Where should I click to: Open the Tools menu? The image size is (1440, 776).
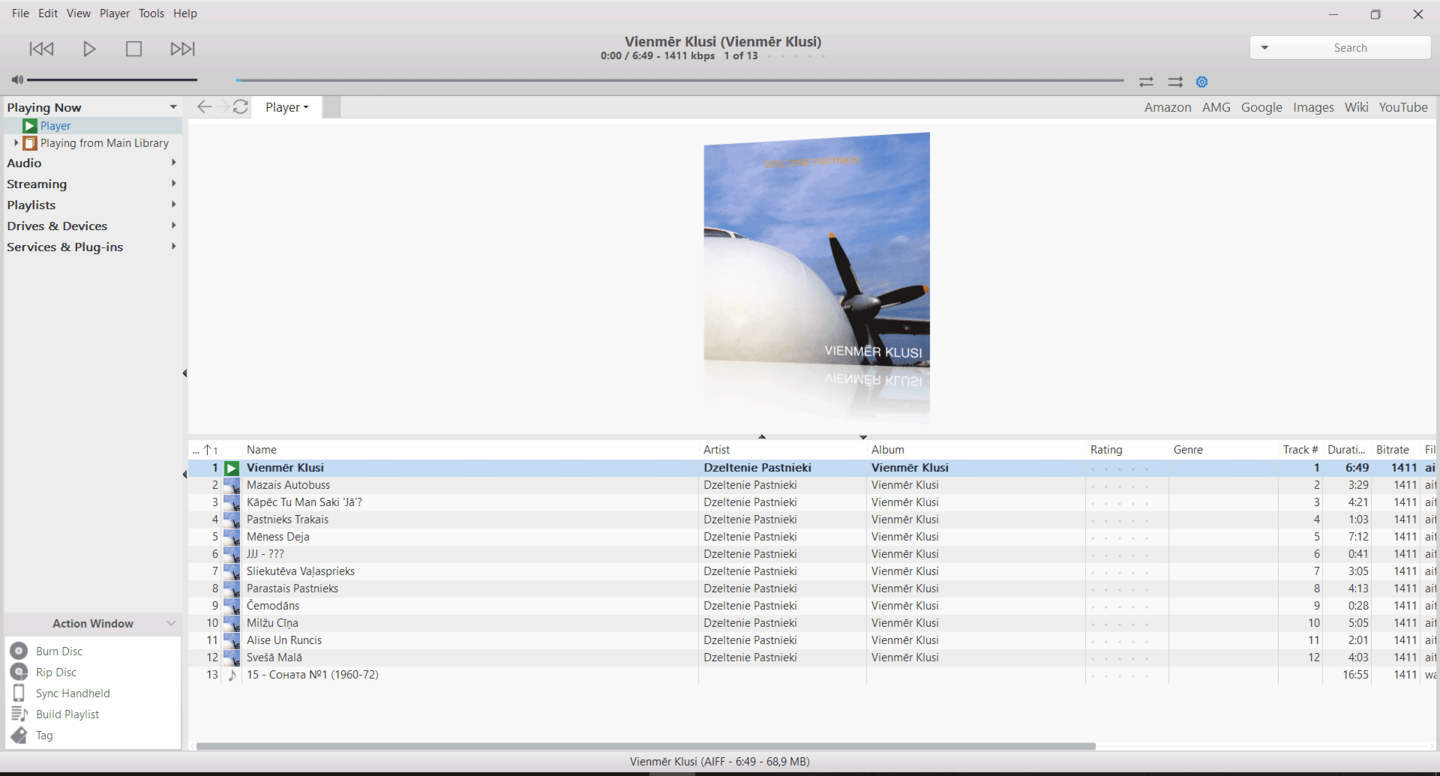[151, 13]
